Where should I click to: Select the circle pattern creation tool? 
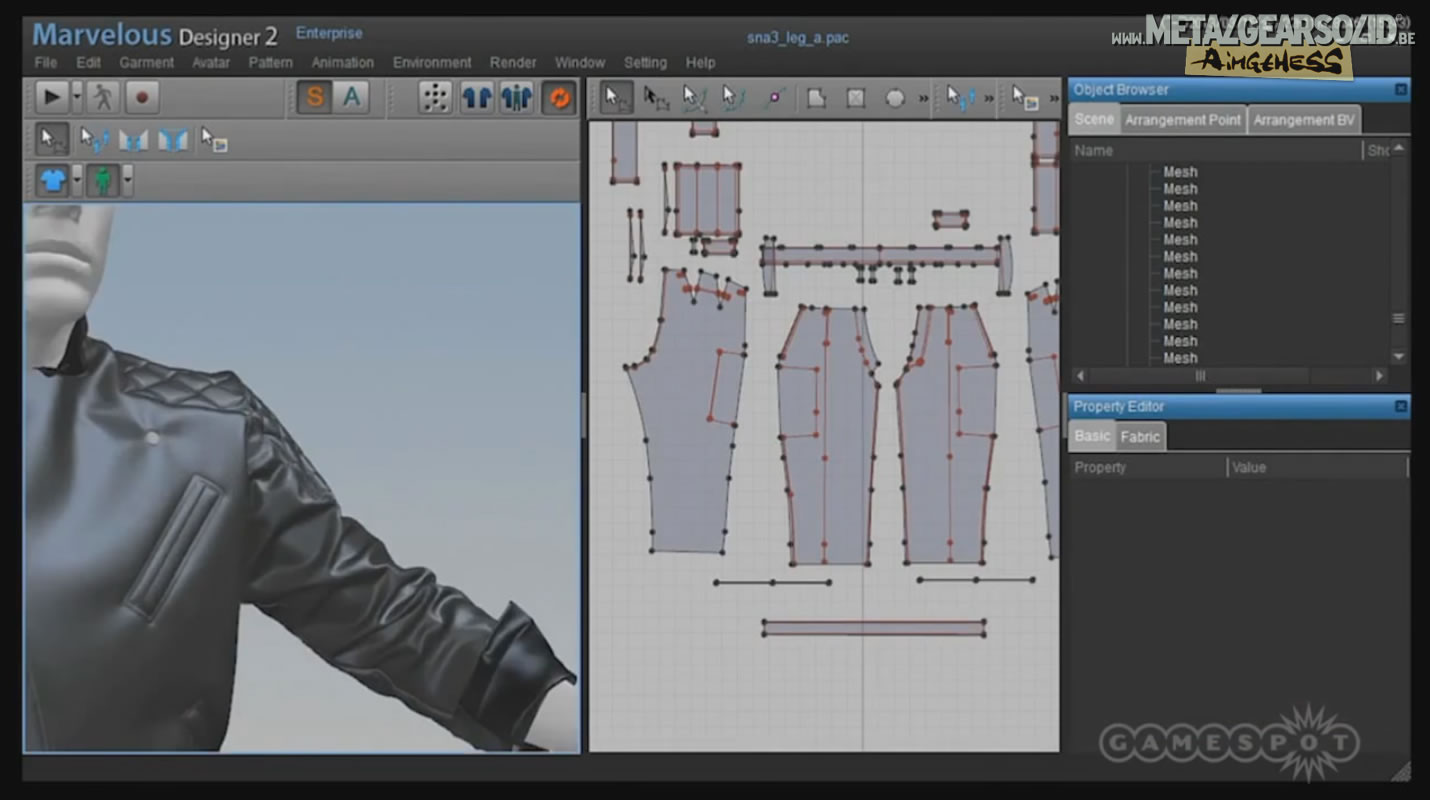(x=895, y=98)
